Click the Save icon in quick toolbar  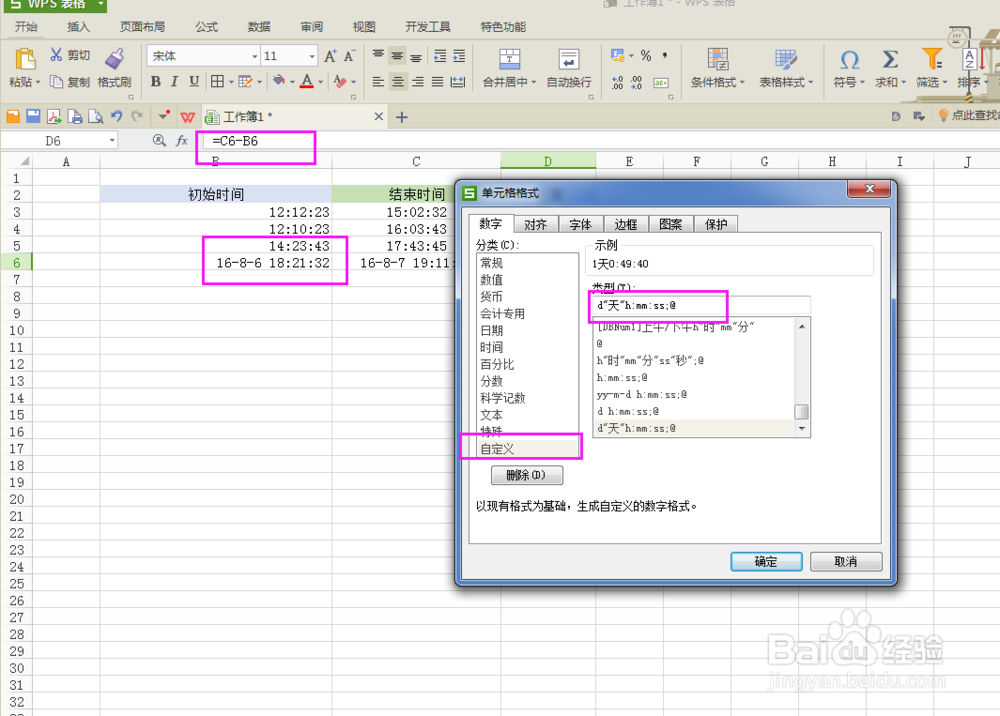[x=33, y=116]
